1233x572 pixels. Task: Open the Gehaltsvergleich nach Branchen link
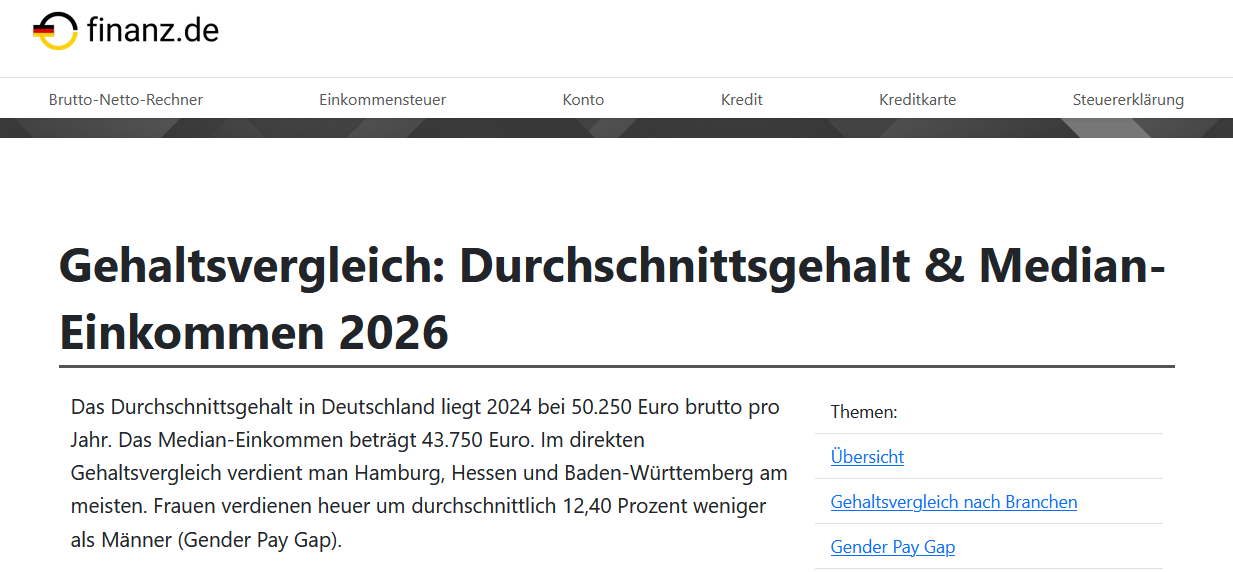954,501
